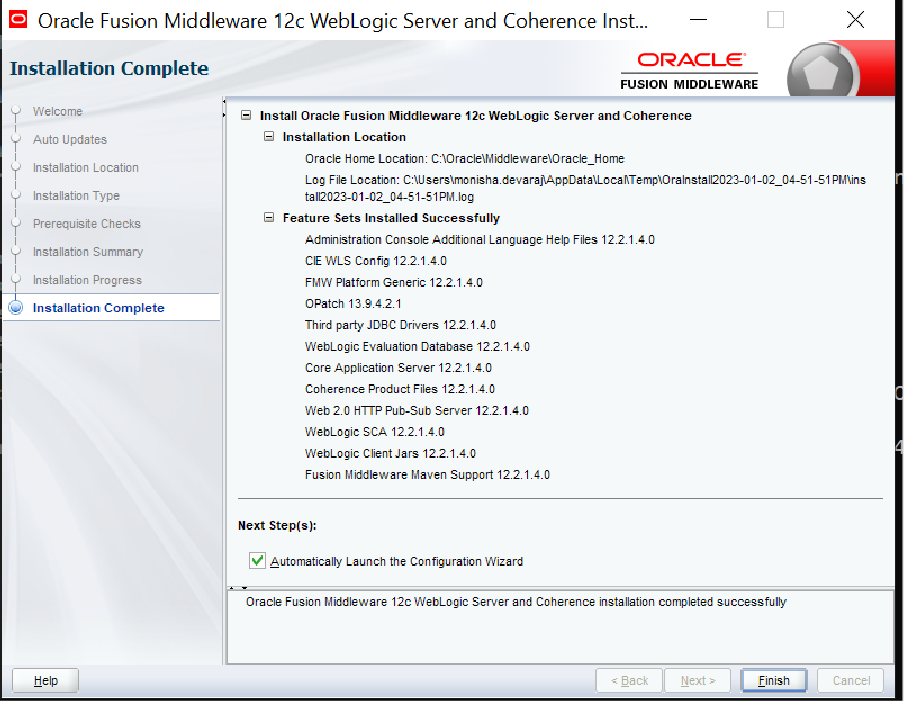
Task: Click the Oracle logo icon in title bar
Action: pyautogui.click(x=19, y=20)
